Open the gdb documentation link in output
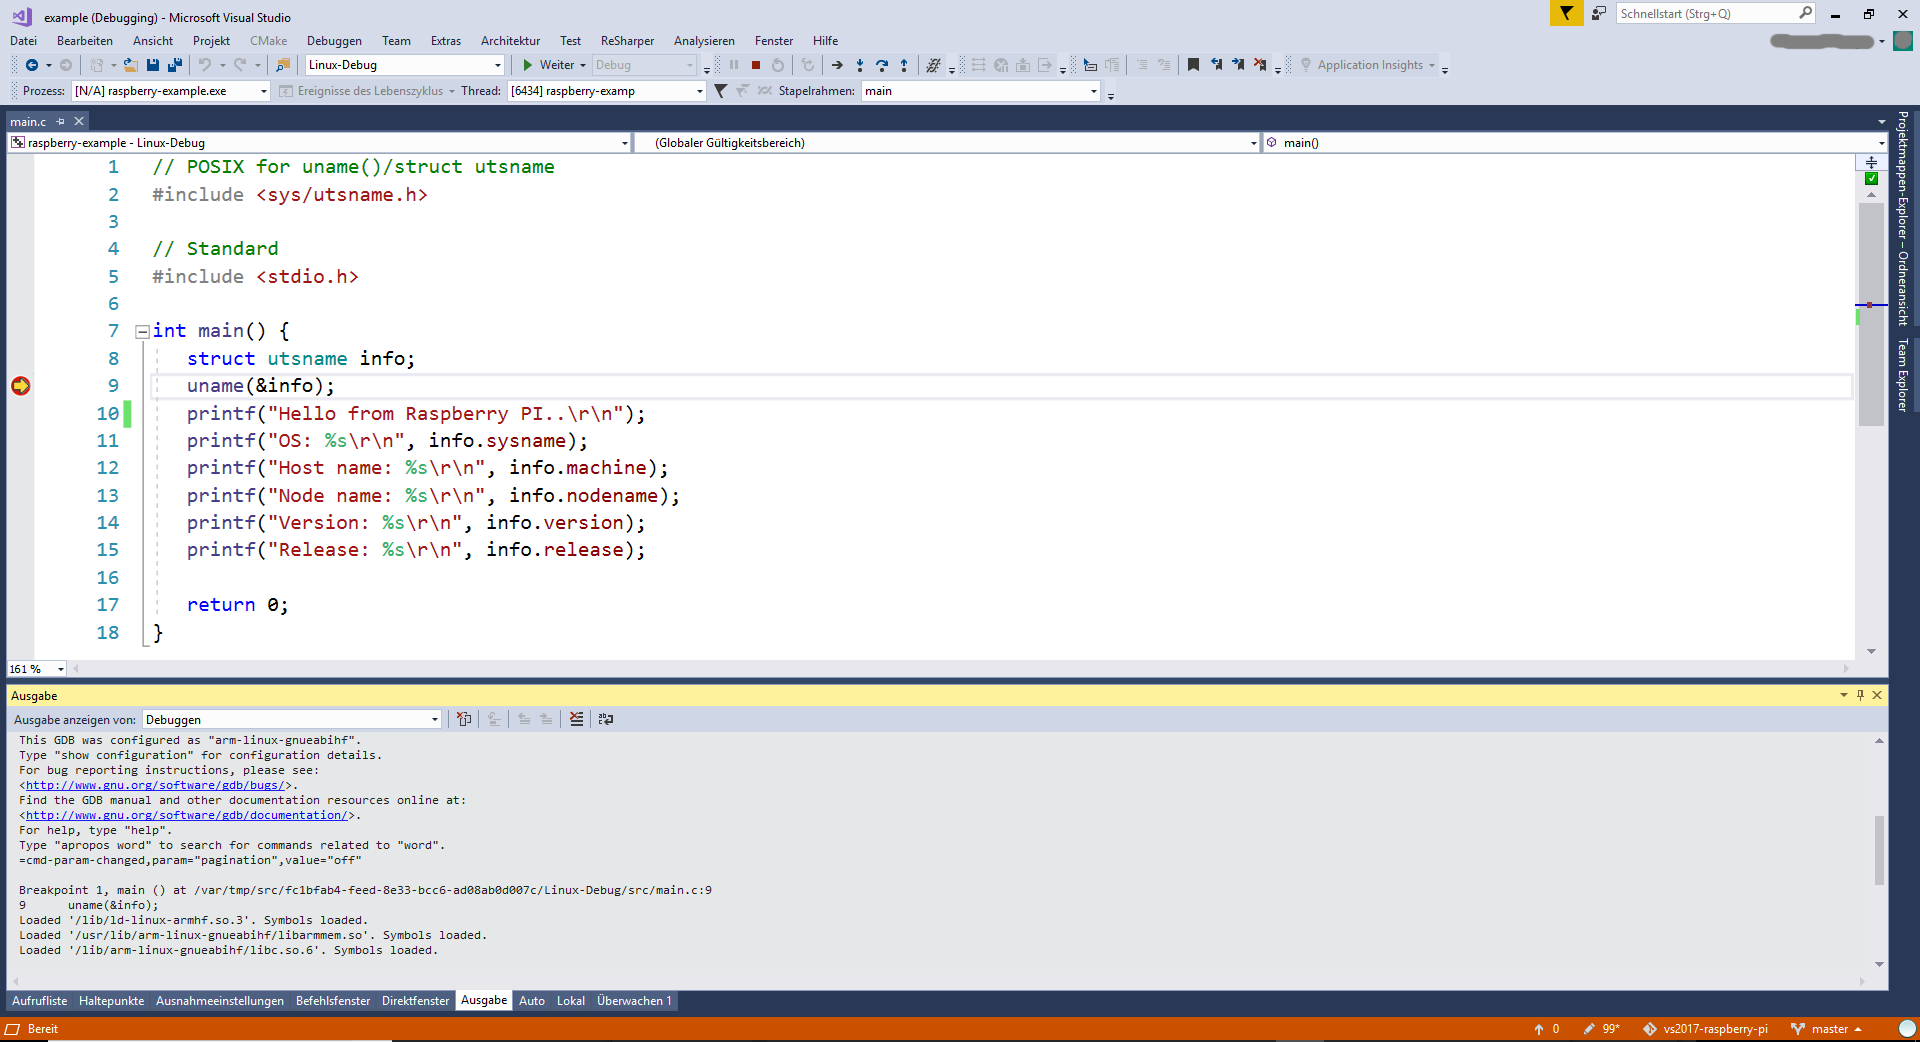This screenshot has width=1920, height=1042. (x=188, y=815)
